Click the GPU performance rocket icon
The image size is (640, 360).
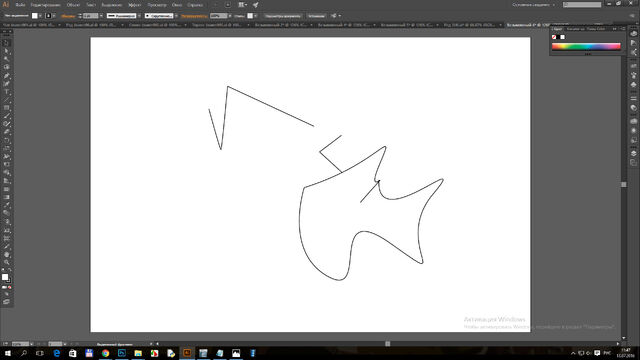pyautogui.click(x=256, y=5)
